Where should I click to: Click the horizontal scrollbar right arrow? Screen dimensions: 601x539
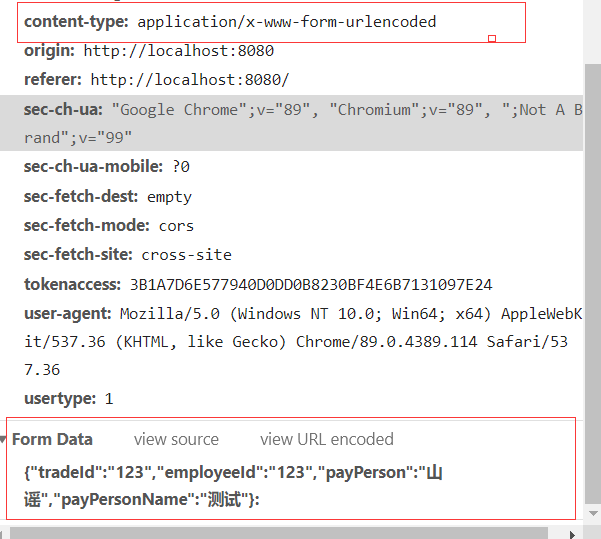pyautogui.click(x=572, y=534)
